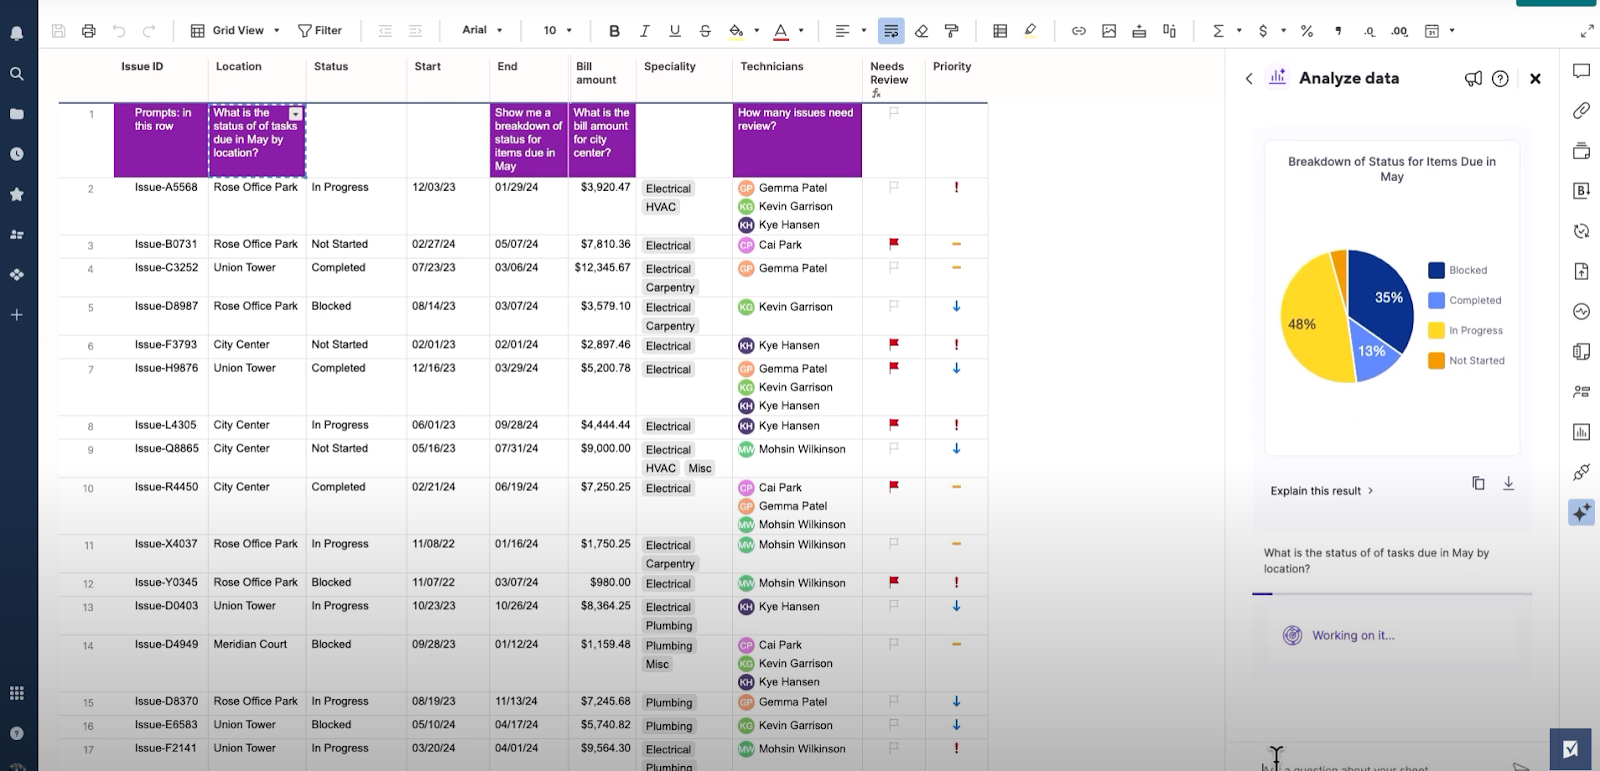The image size is (1600, 771).
Task: Download the pie chart result
Action: [1508, 484]
